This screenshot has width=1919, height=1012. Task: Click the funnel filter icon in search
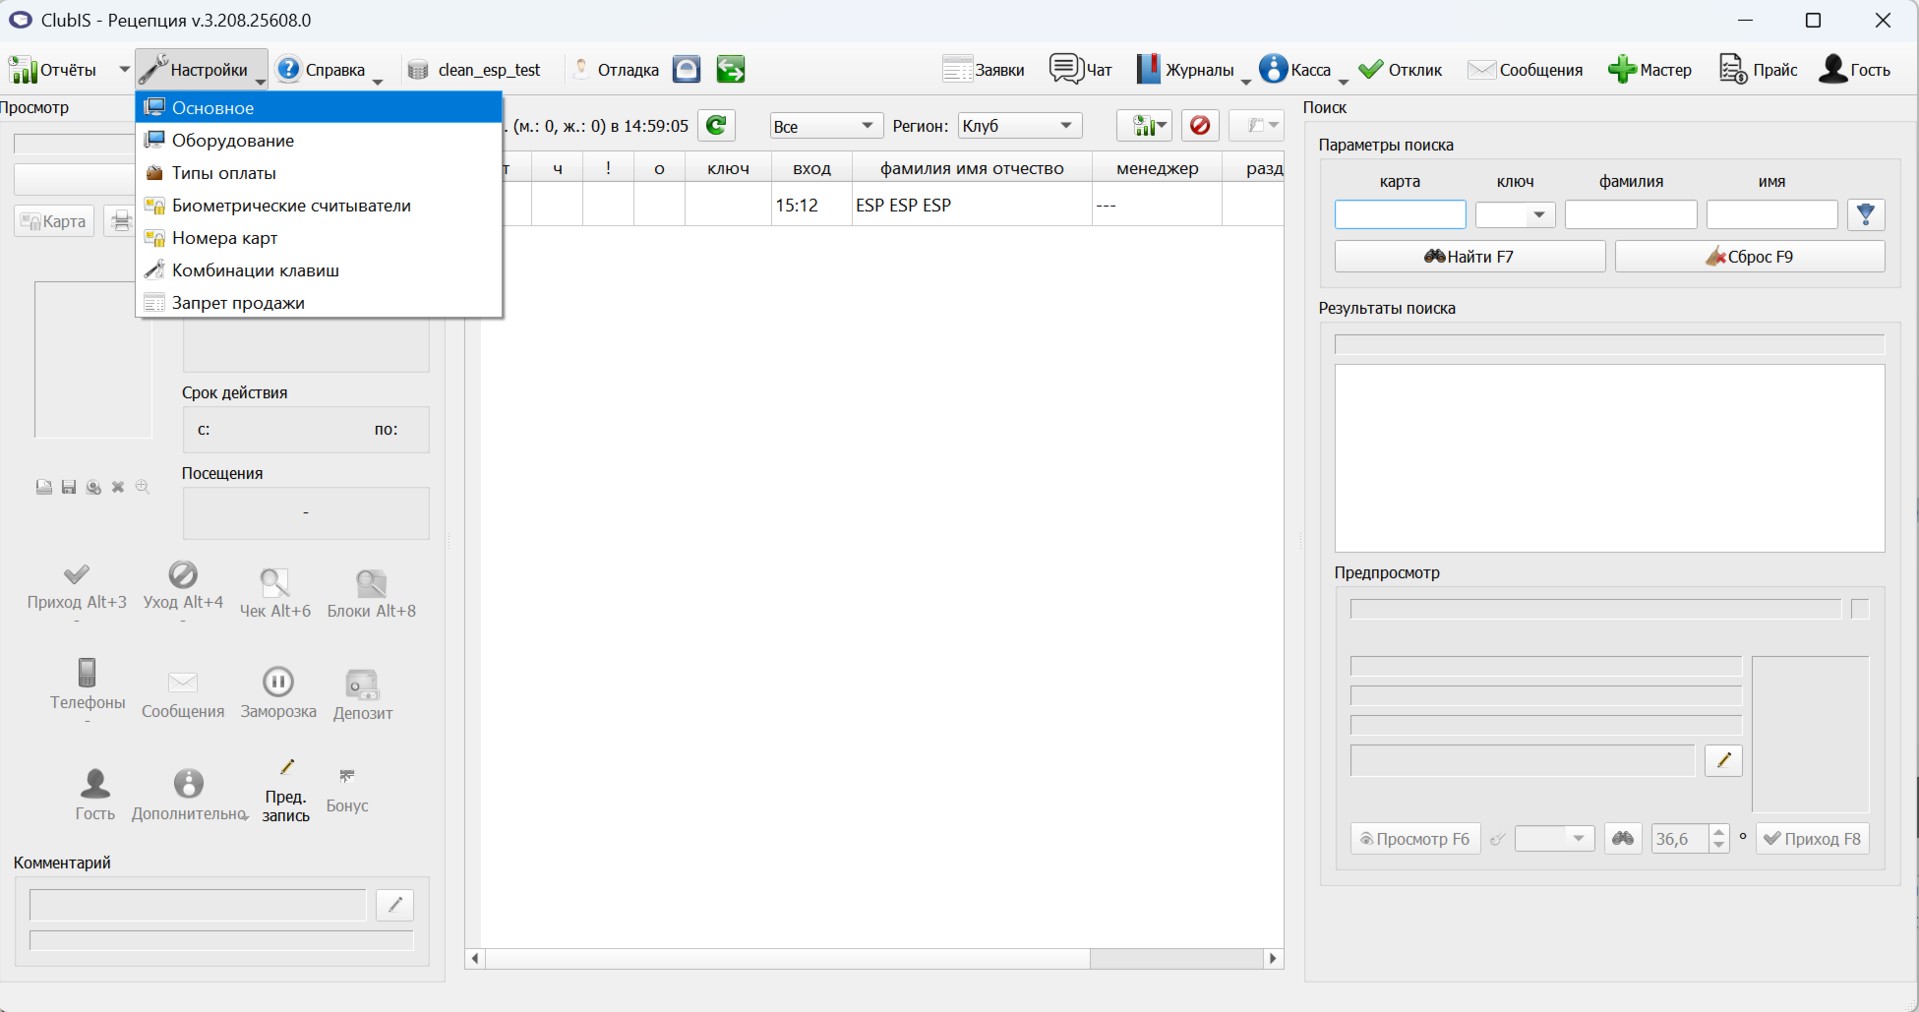tap(1866, 214)
